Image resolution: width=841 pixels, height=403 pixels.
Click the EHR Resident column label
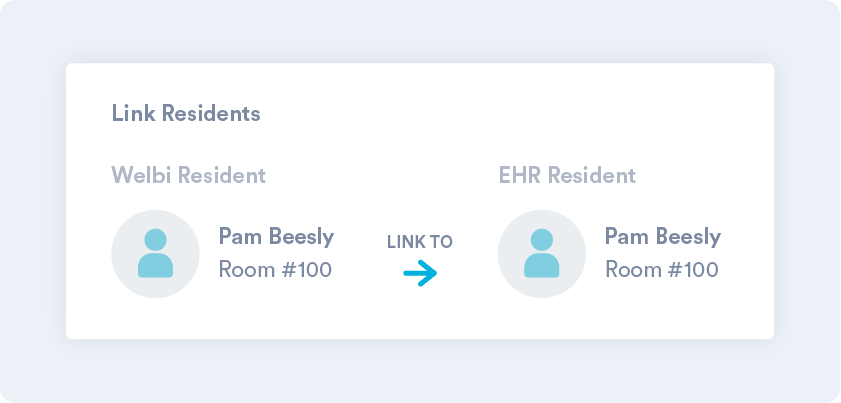pos(567,175)
